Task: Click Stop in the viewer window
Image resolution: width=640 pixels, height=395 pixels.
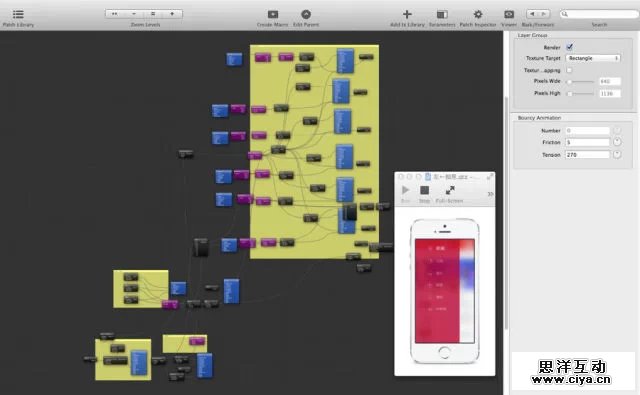Action: (424, 190)
